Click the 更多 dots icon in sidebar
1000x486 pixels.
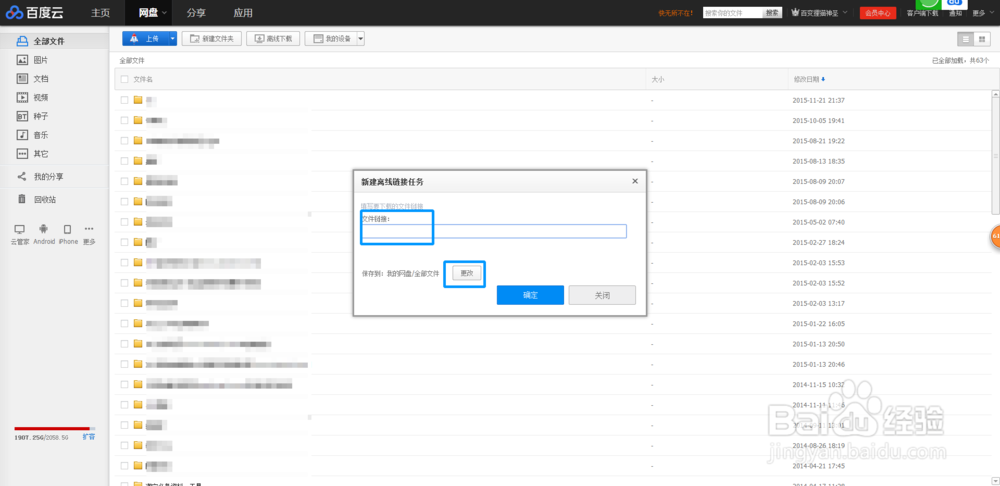pos(89,229)
